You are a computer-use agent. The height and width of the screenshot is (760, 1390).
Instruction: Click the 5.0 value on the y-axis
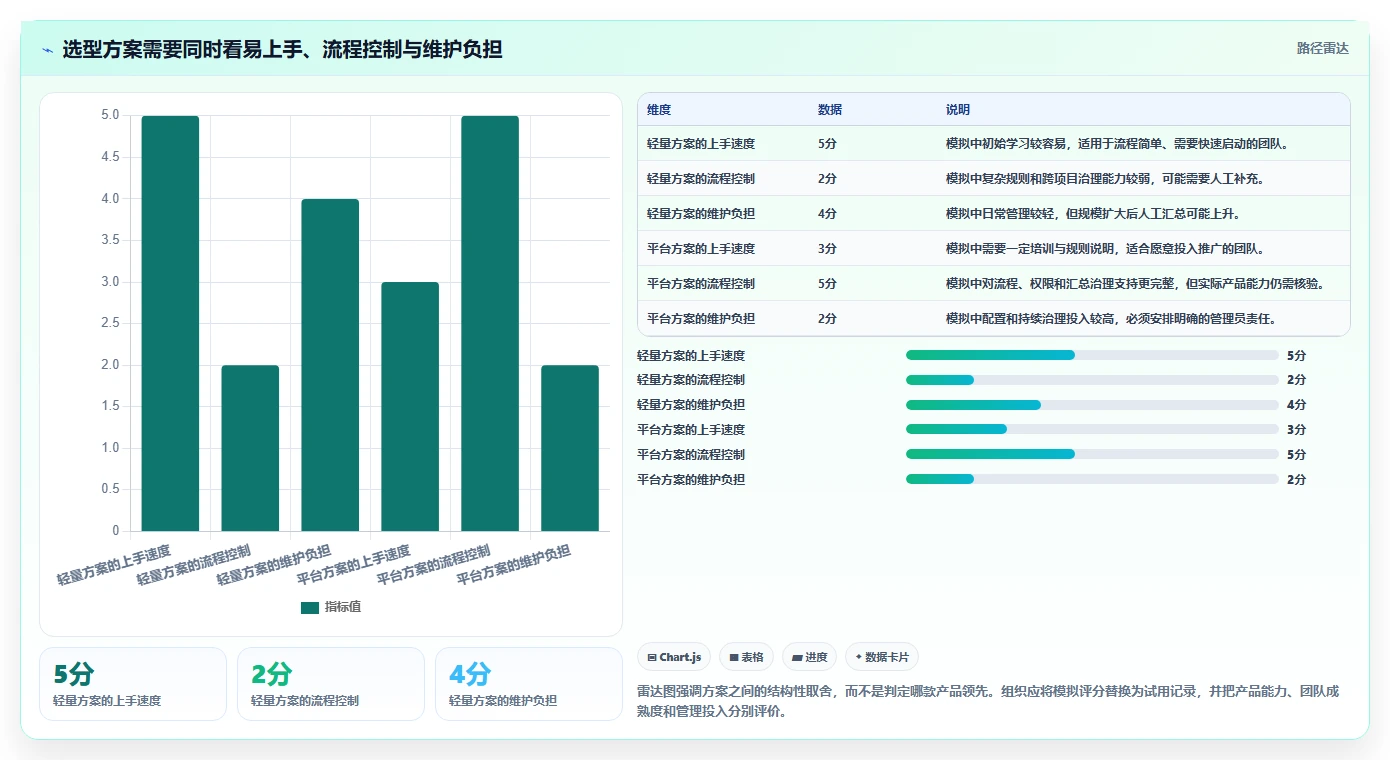pyautogui.click(x=110, y=115)
